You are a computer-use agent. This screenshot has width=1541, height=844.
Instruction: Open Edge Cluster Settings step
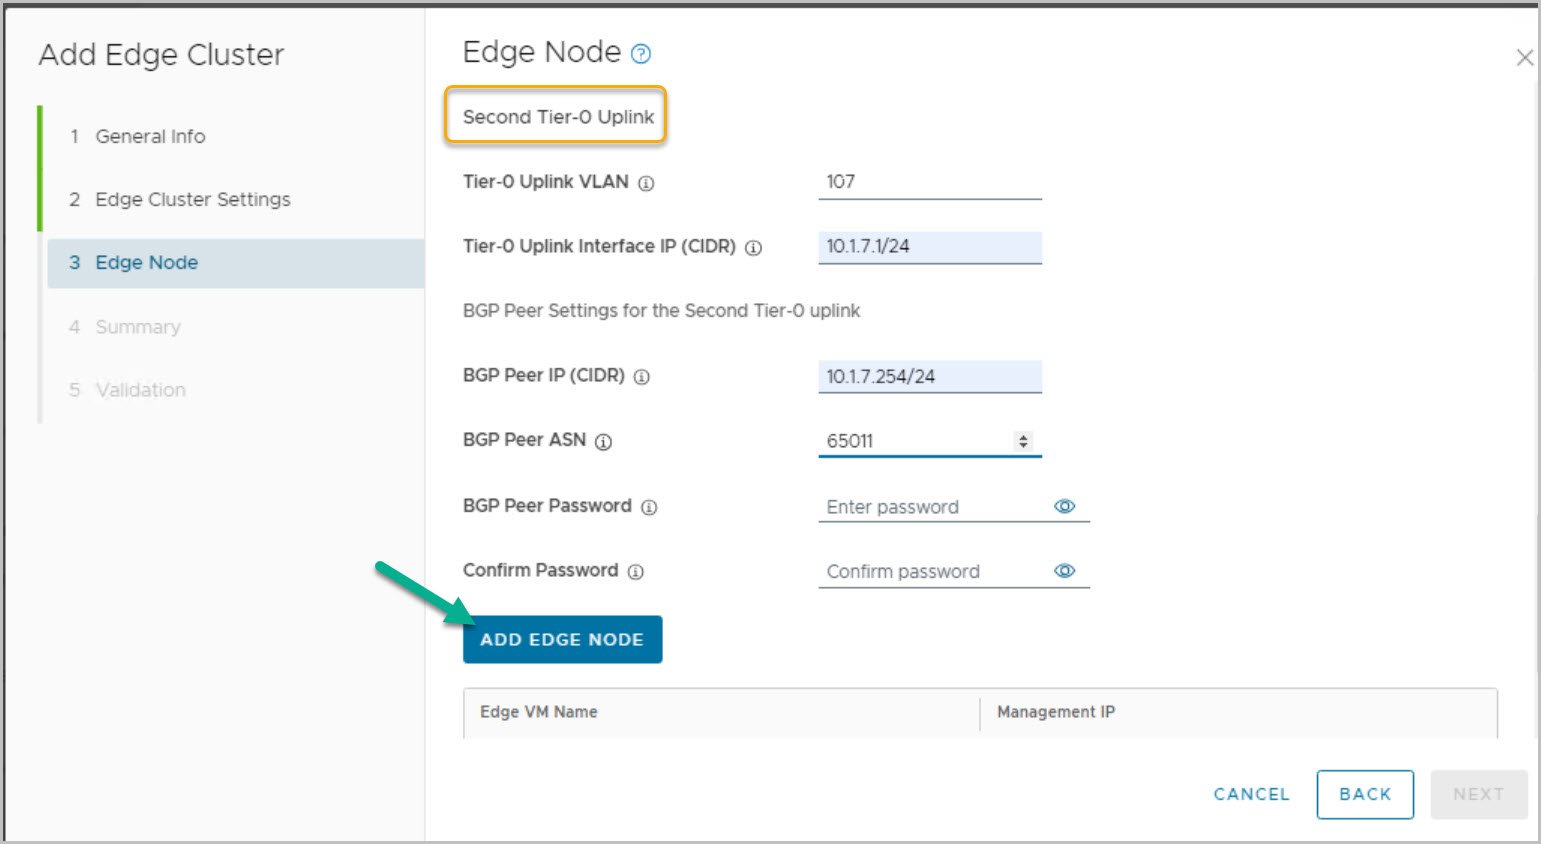(192, 200)
